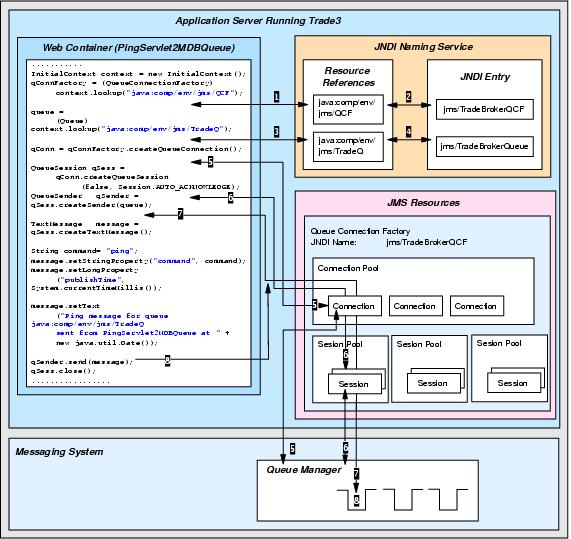The width and height of the screenshot is (571, 539).
Task: Select the 'Resource References' heading
Action: point(348,76)
